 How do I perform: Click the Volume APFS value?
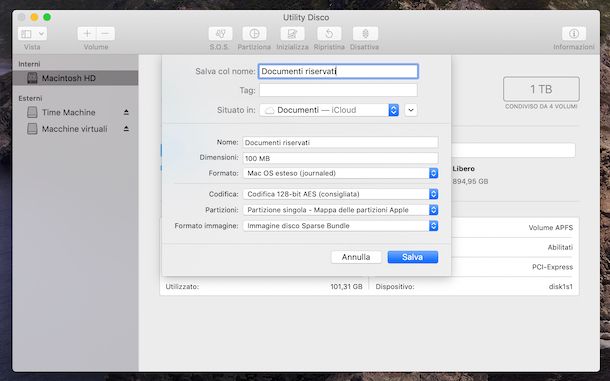(550, 228)
